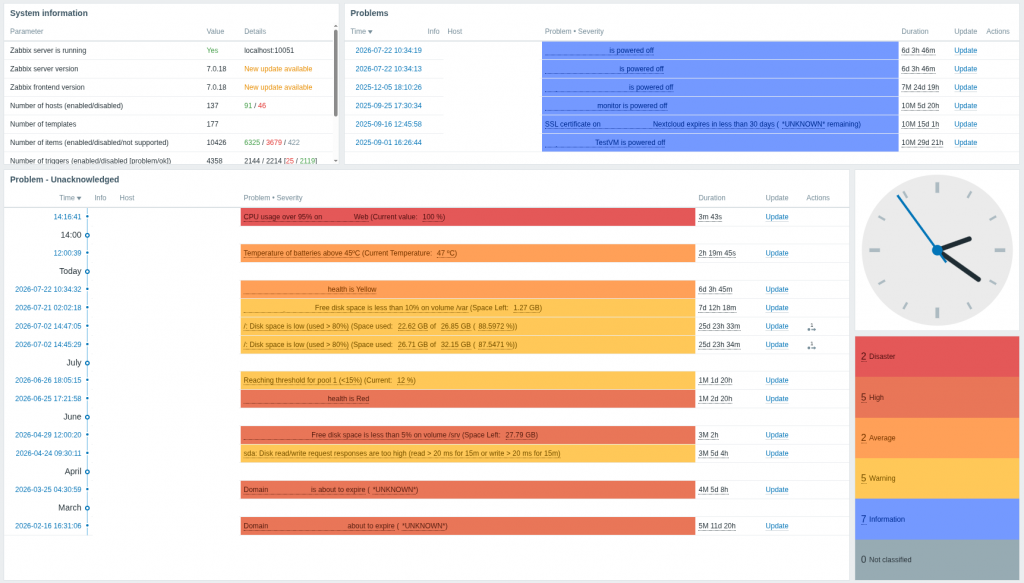Screen dimensions: 1024x583
Task: Click Update for 2026-07-02 14:47:05 problem
Action: 776,326
